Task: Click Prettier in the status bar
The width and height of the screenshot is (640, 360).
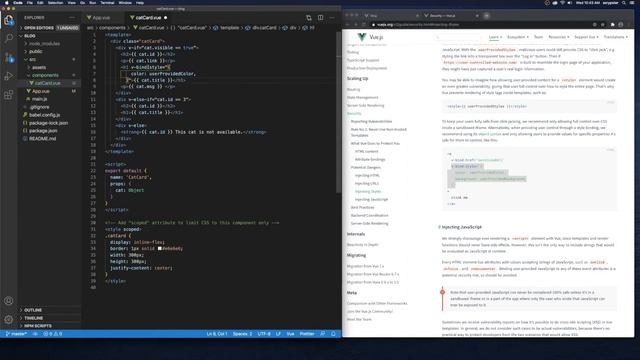Action: pos(307,334)
